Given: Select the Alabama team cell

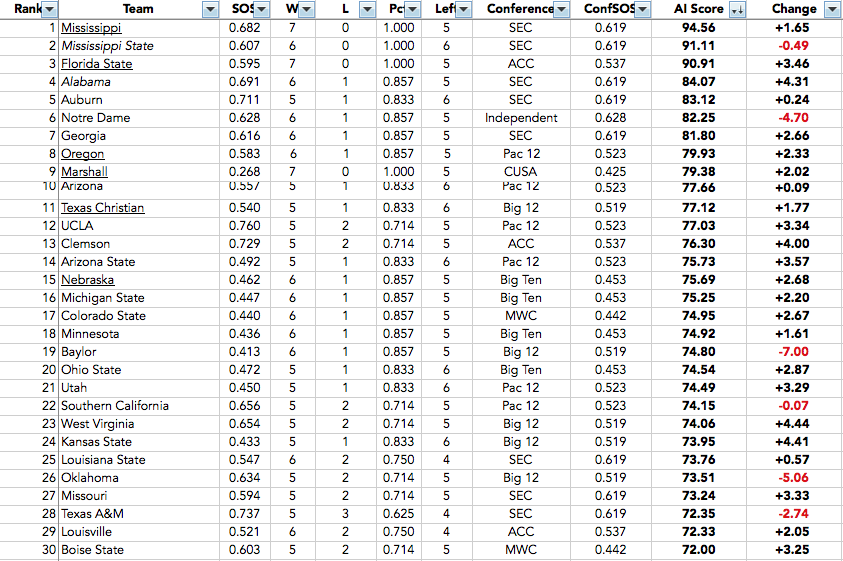Looking at the screenshot, I should click(x=139, y=82).
